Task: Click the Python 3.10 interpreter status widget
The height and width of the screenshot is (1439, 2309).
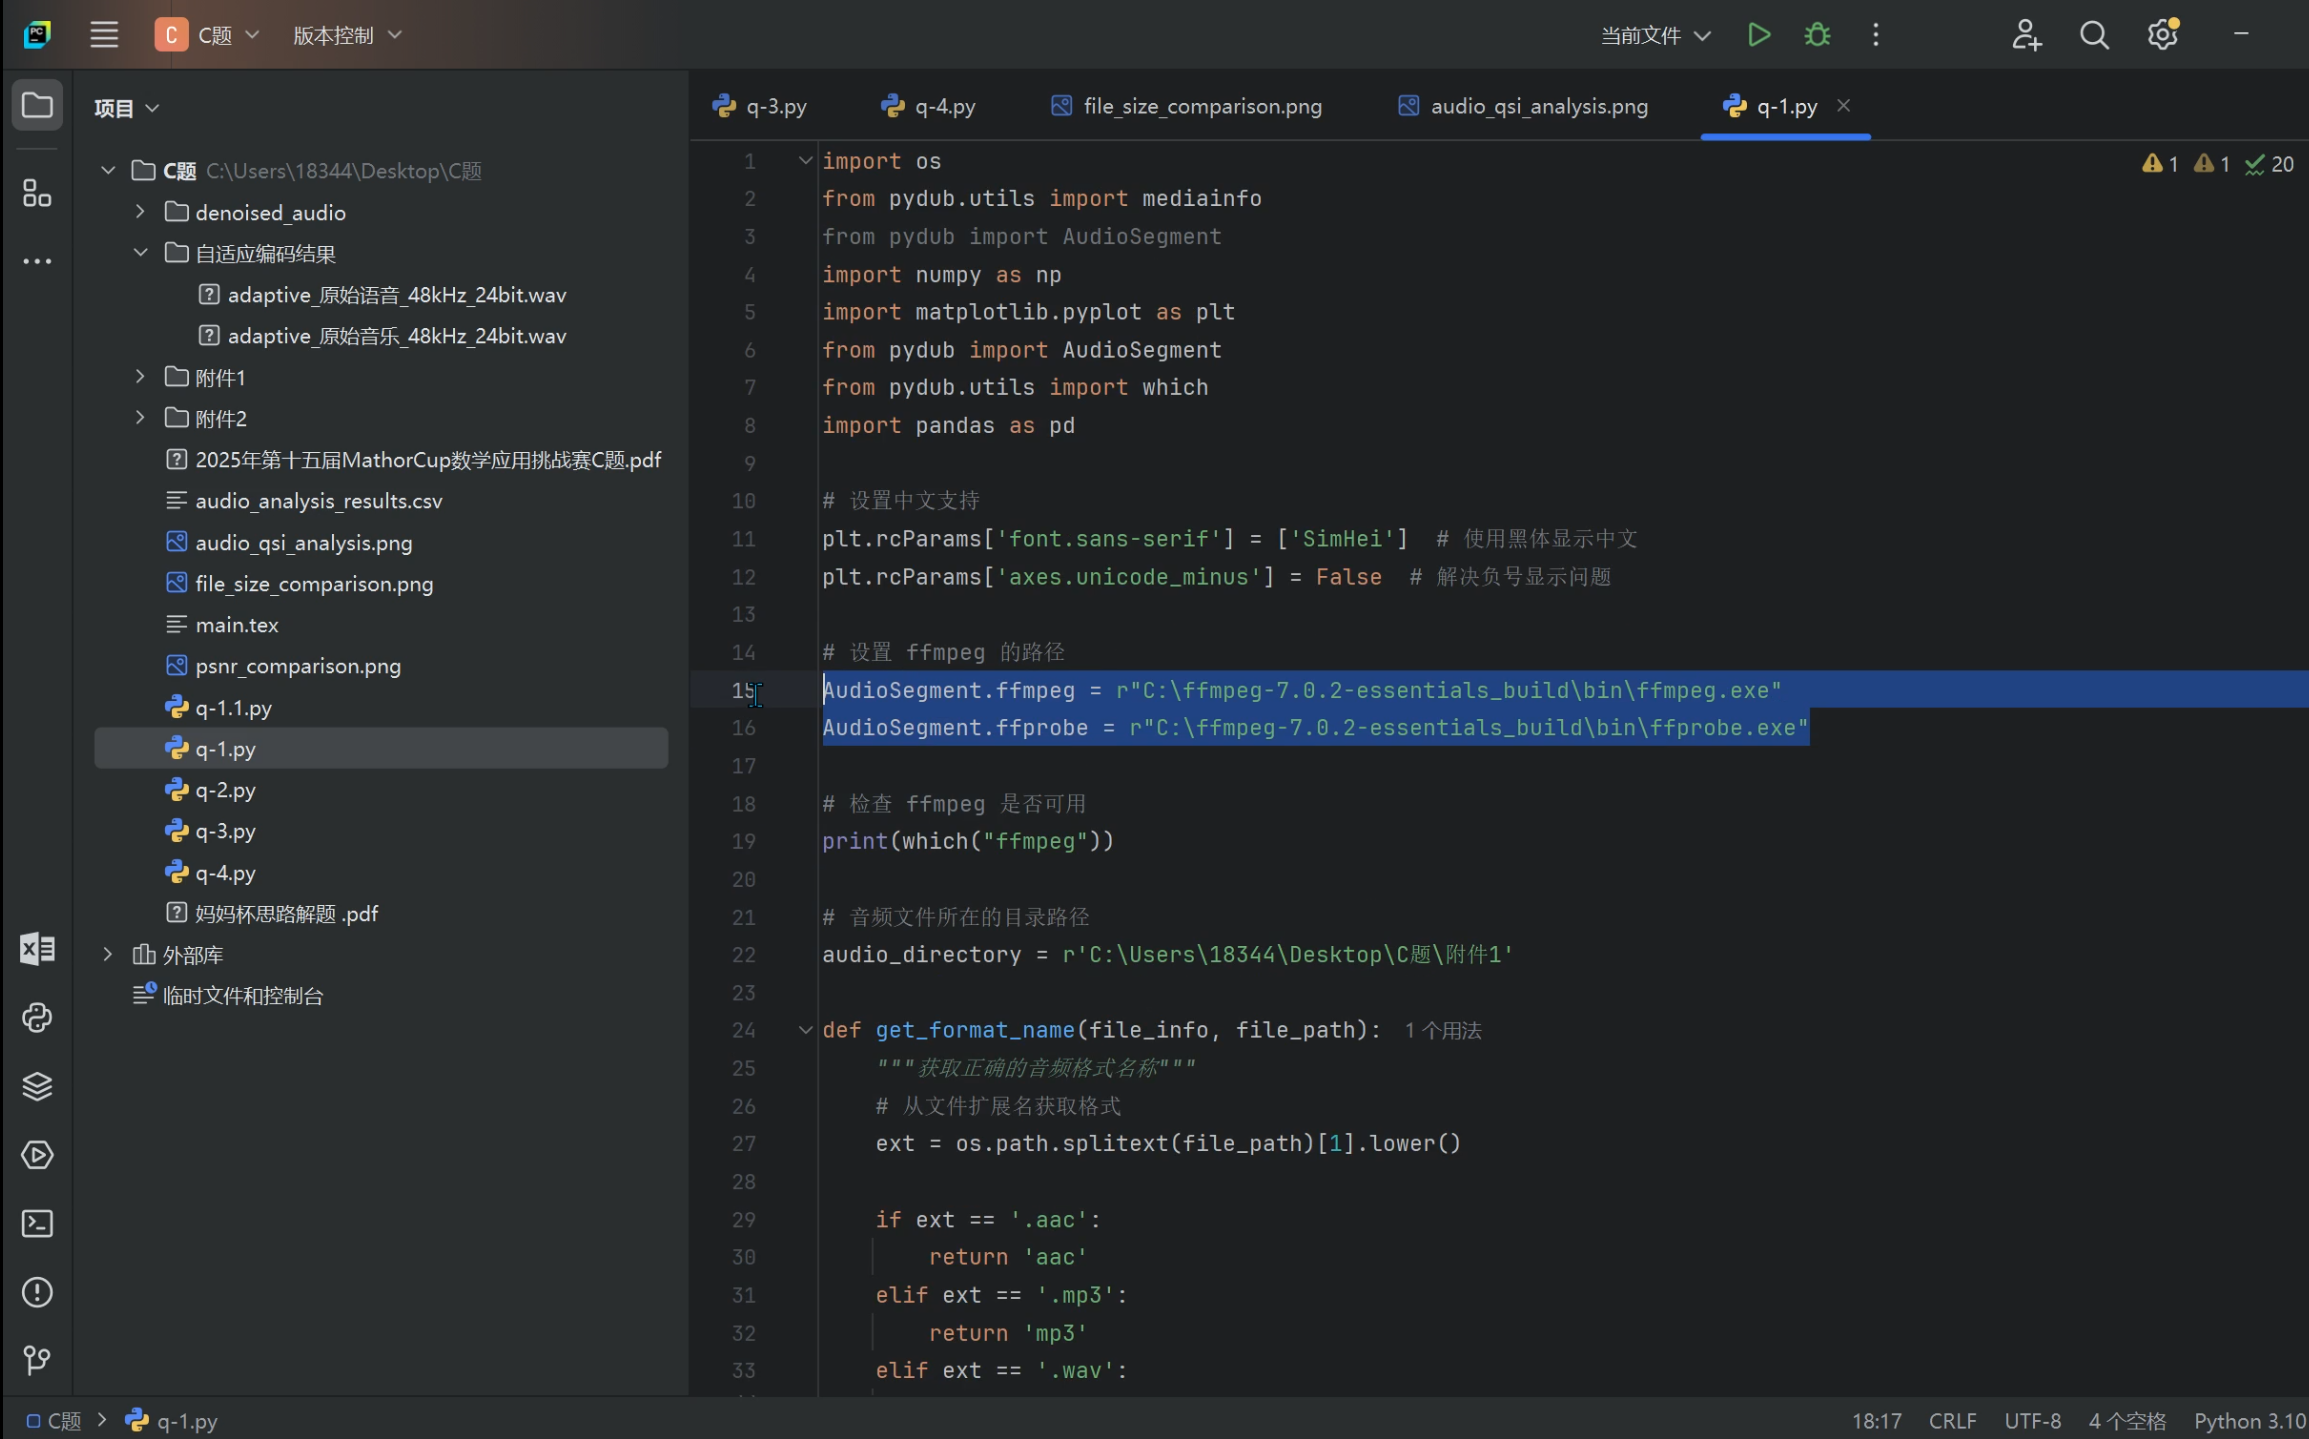Action: pos(2248,1421)
